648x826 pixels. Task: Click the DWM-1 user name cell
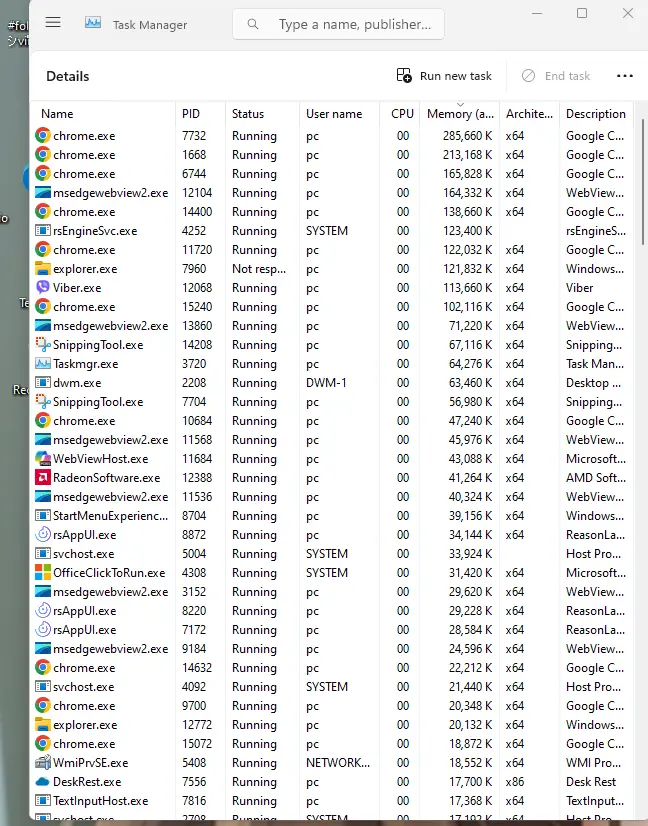[x=326, y=382]
